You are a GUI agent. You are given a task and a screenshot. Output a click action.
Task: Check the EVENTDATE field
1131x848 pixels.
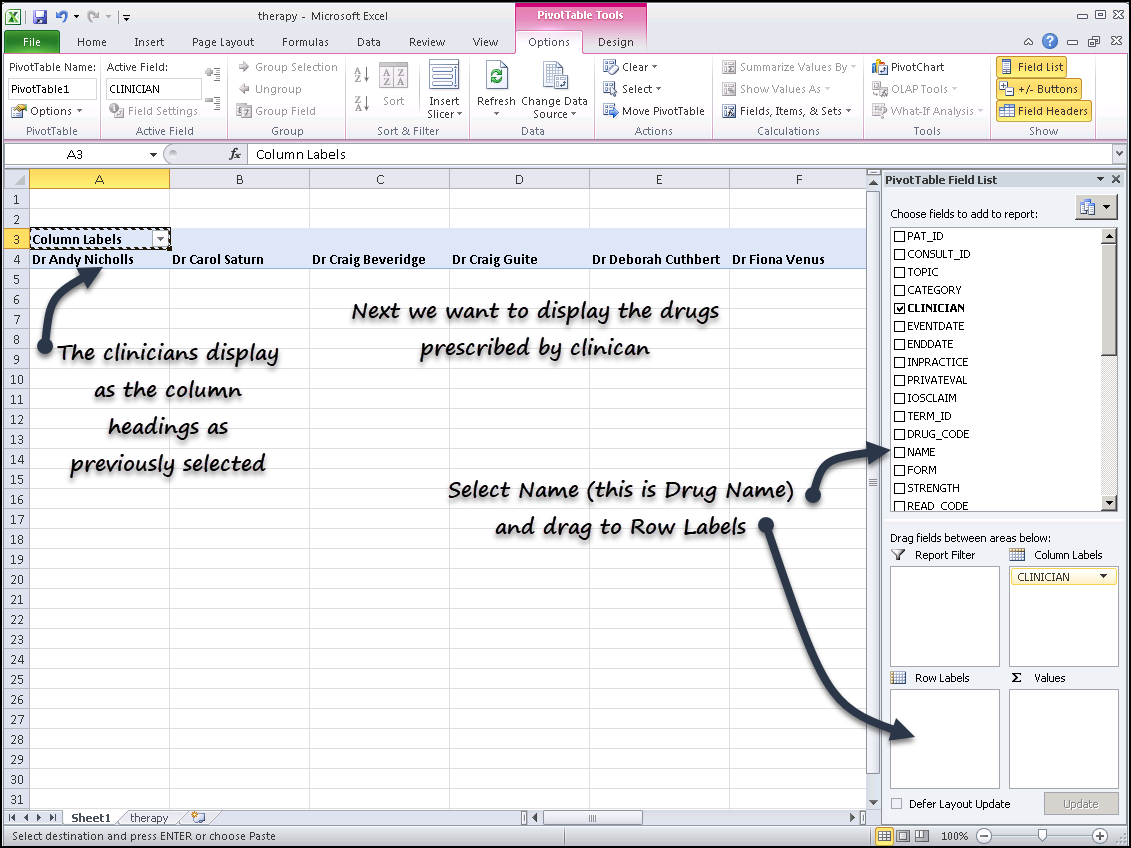[x=899, y=326]
